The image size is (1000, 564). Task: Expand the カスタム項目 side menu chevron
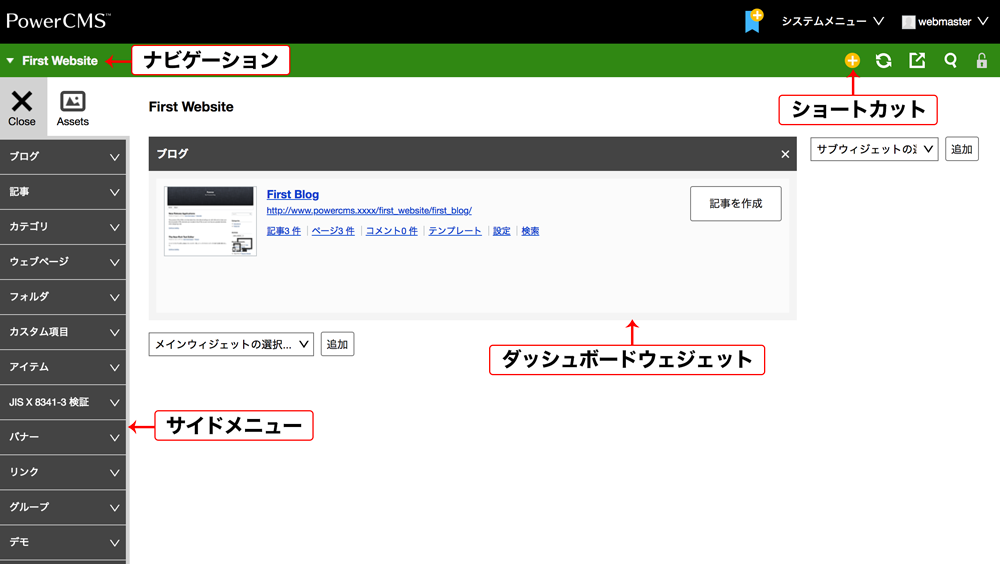click(114, 332)
